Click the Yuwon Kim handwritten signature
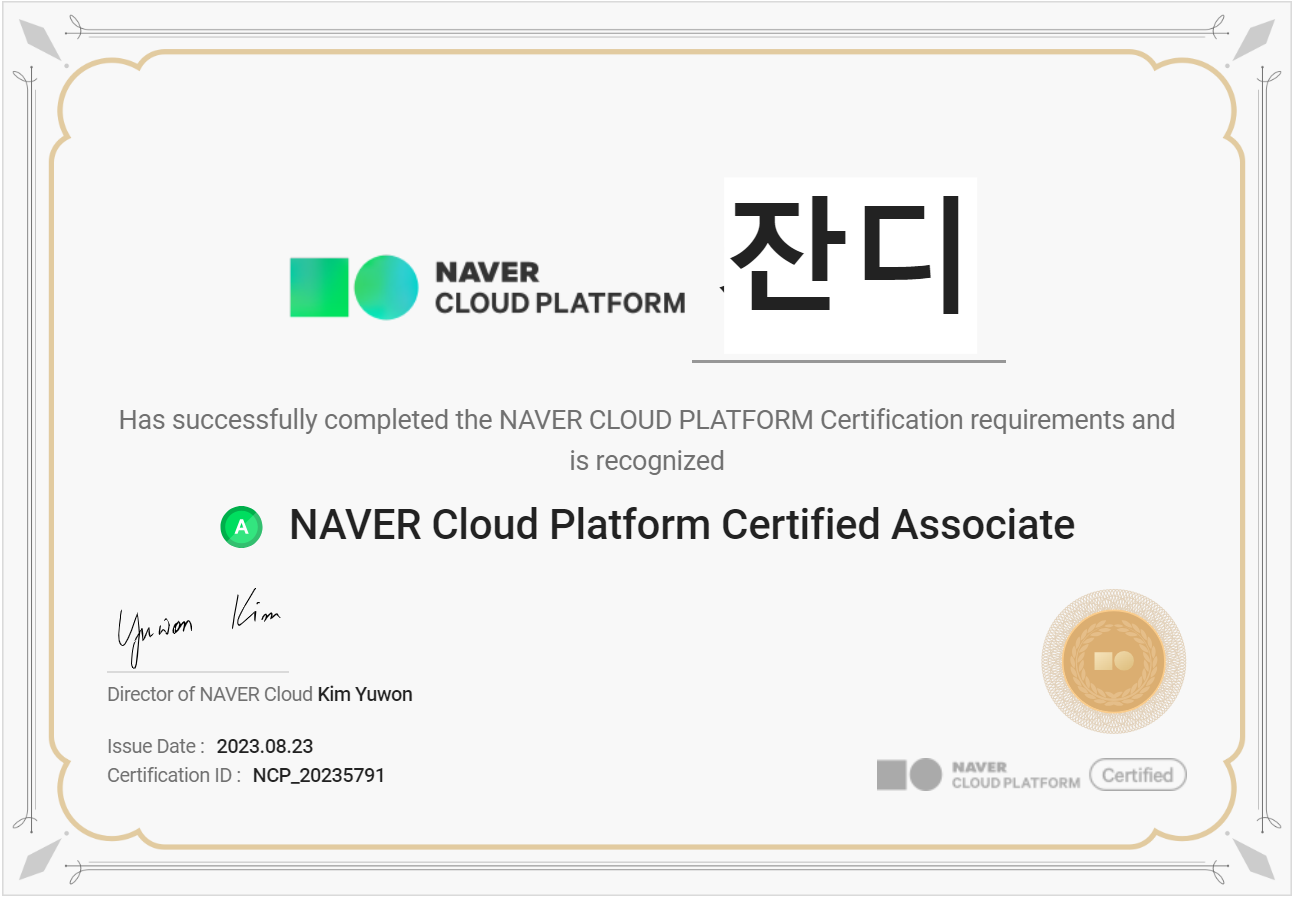The width and height of the screenshot is (1296, 898). click(x=198, y=629)
